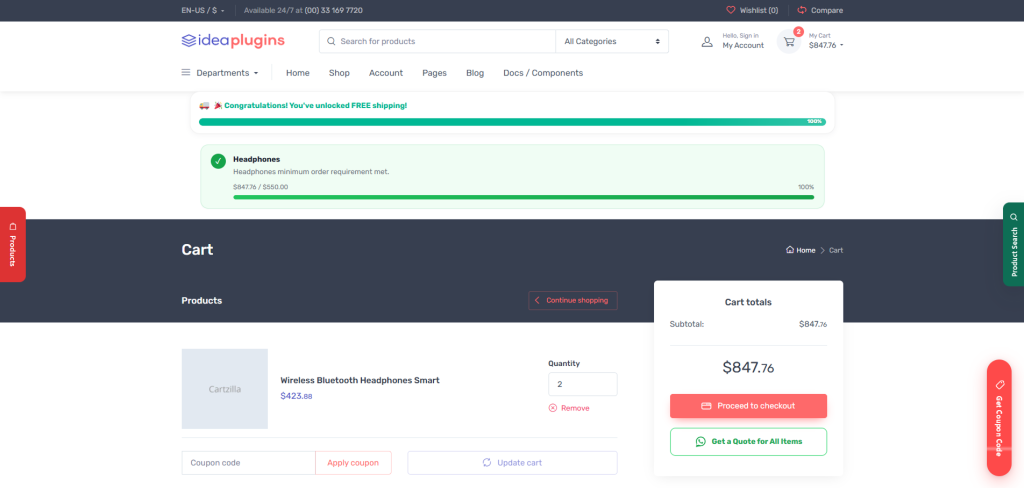Click the delivery truck icon in shipping banner
The height and width of the screenshot is (488, 1024).
[x=204, y=105]
